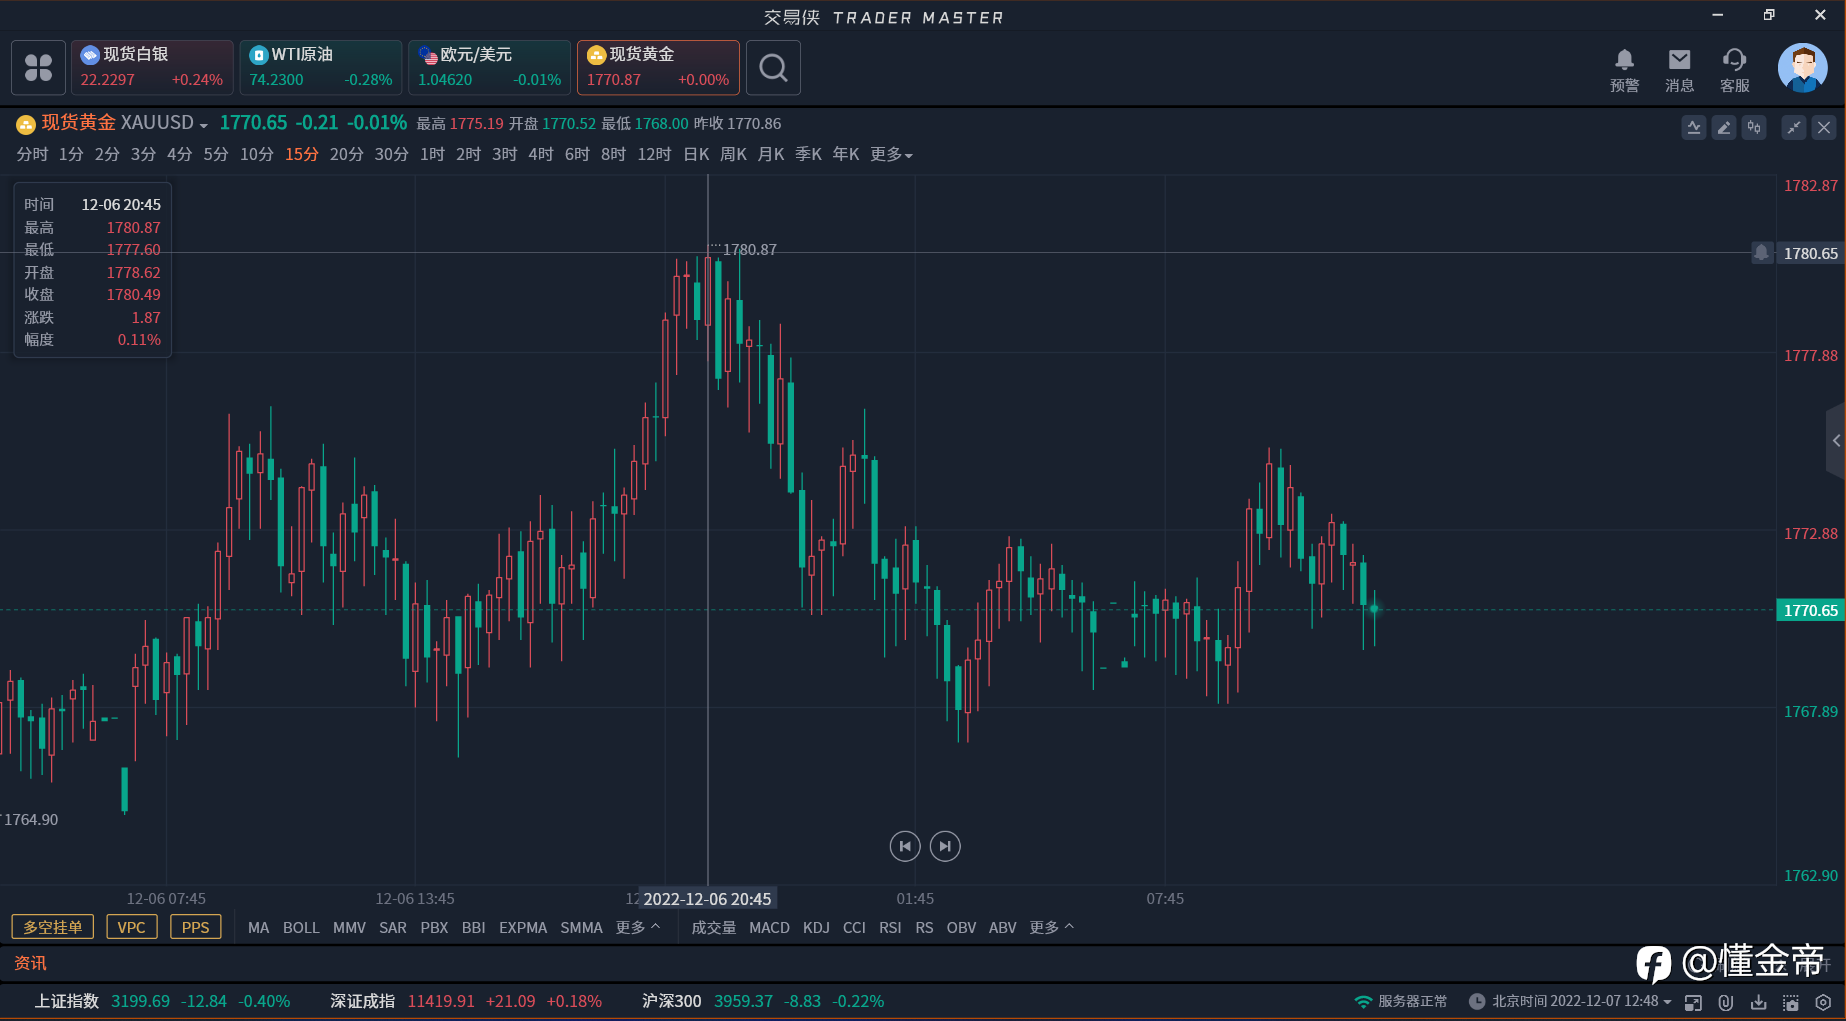Image resolution: width=1846 pixels, height=1021 pixels.
Task: Switch to the 日K timeframe
Action: [x=696, y=154]
